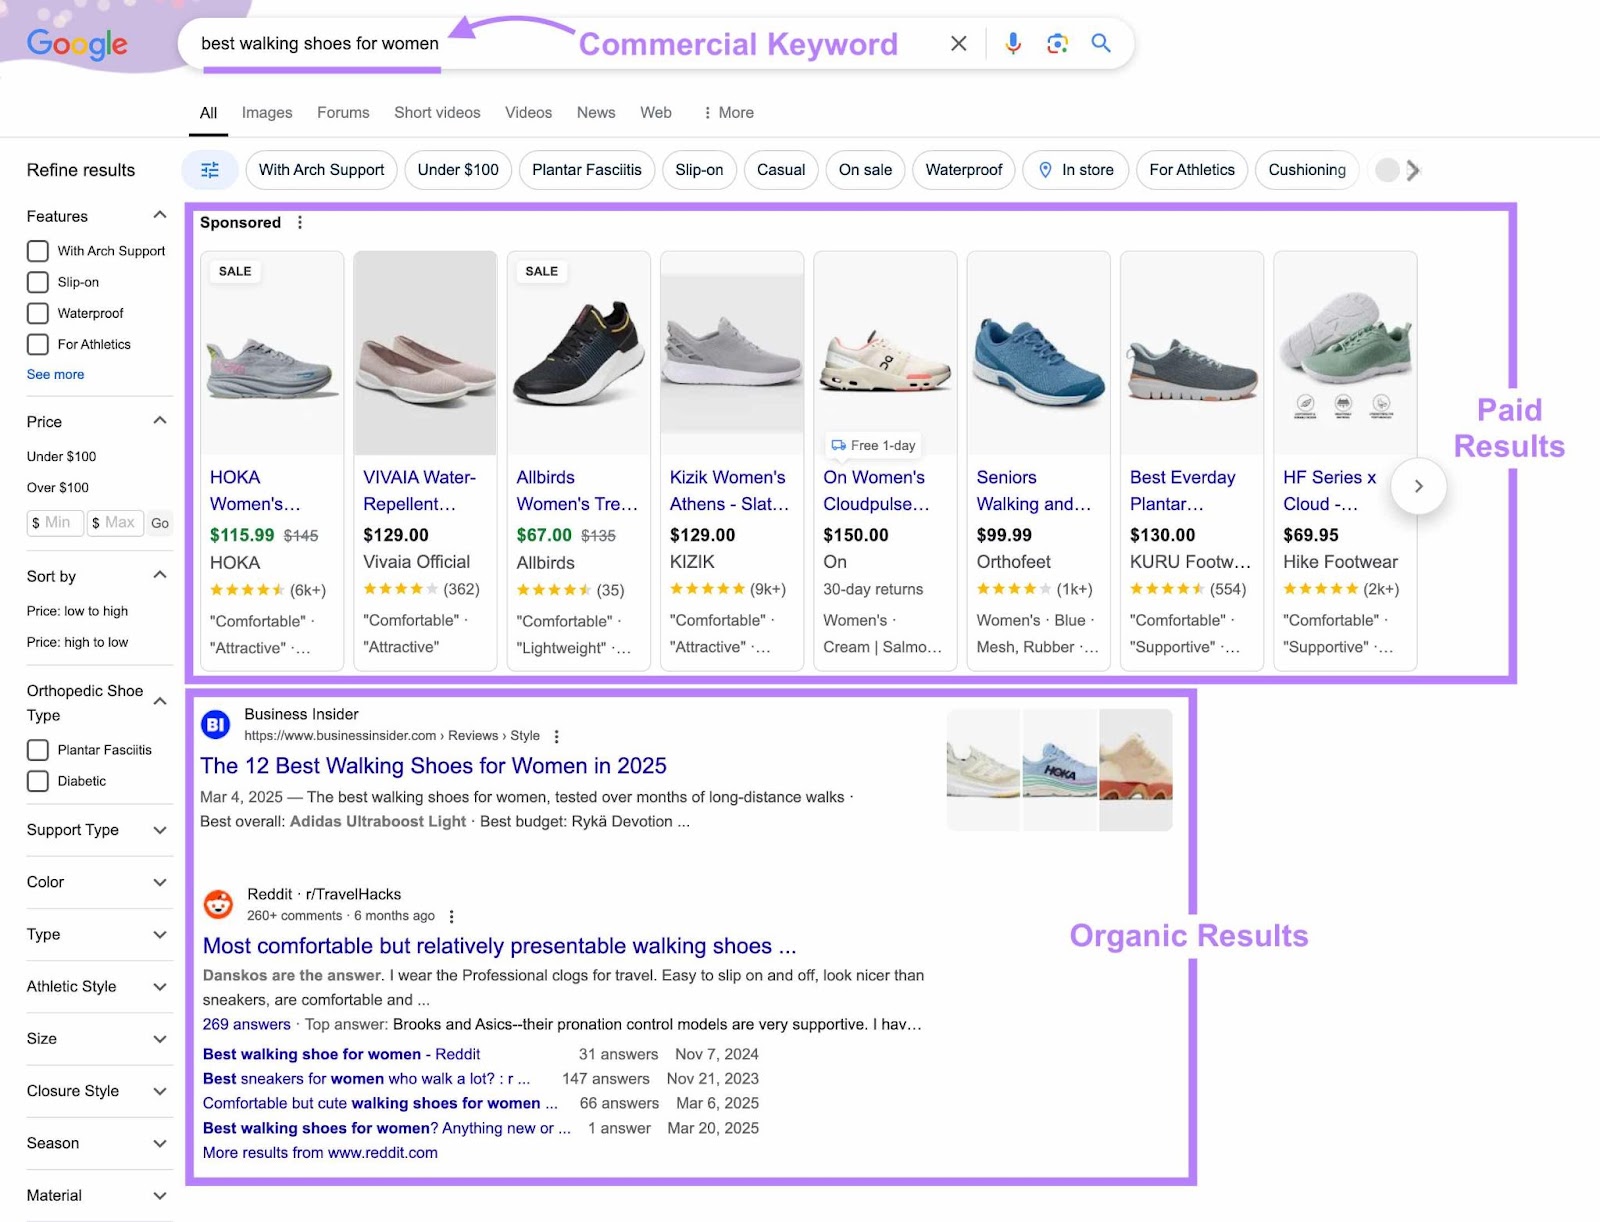Click See more under Features

tap(54, 374)
